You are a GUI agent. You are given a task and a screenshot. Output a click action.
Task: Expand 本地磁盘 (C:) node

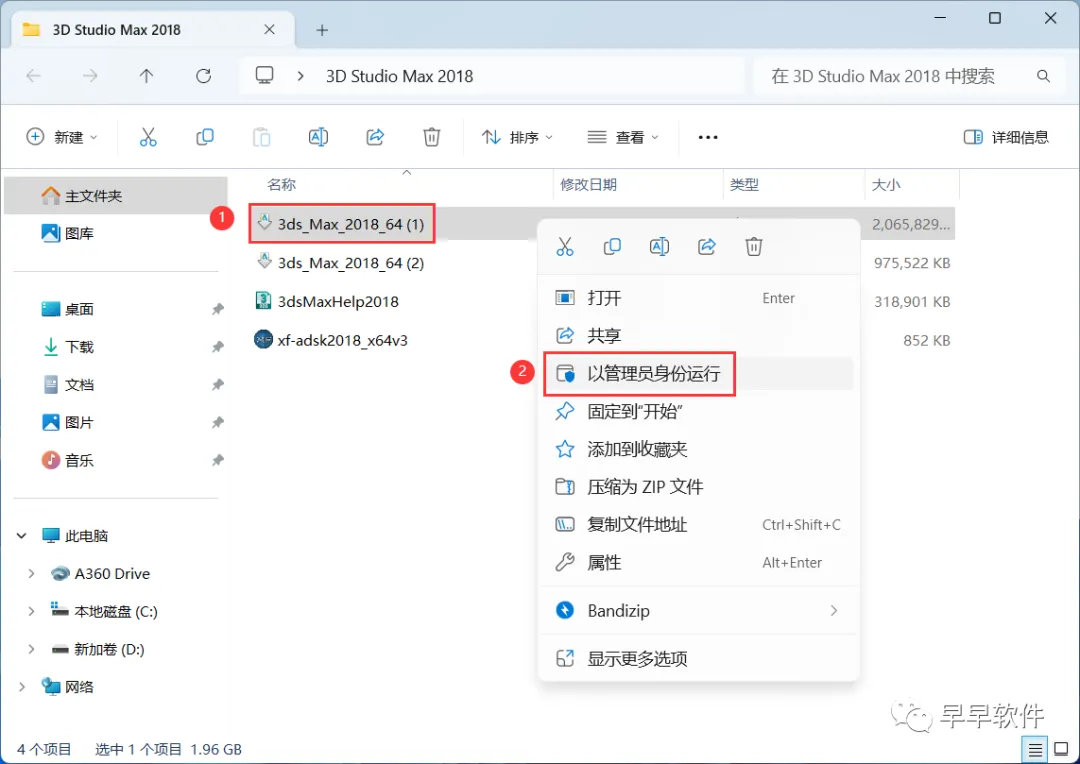(x=31, y=612)
